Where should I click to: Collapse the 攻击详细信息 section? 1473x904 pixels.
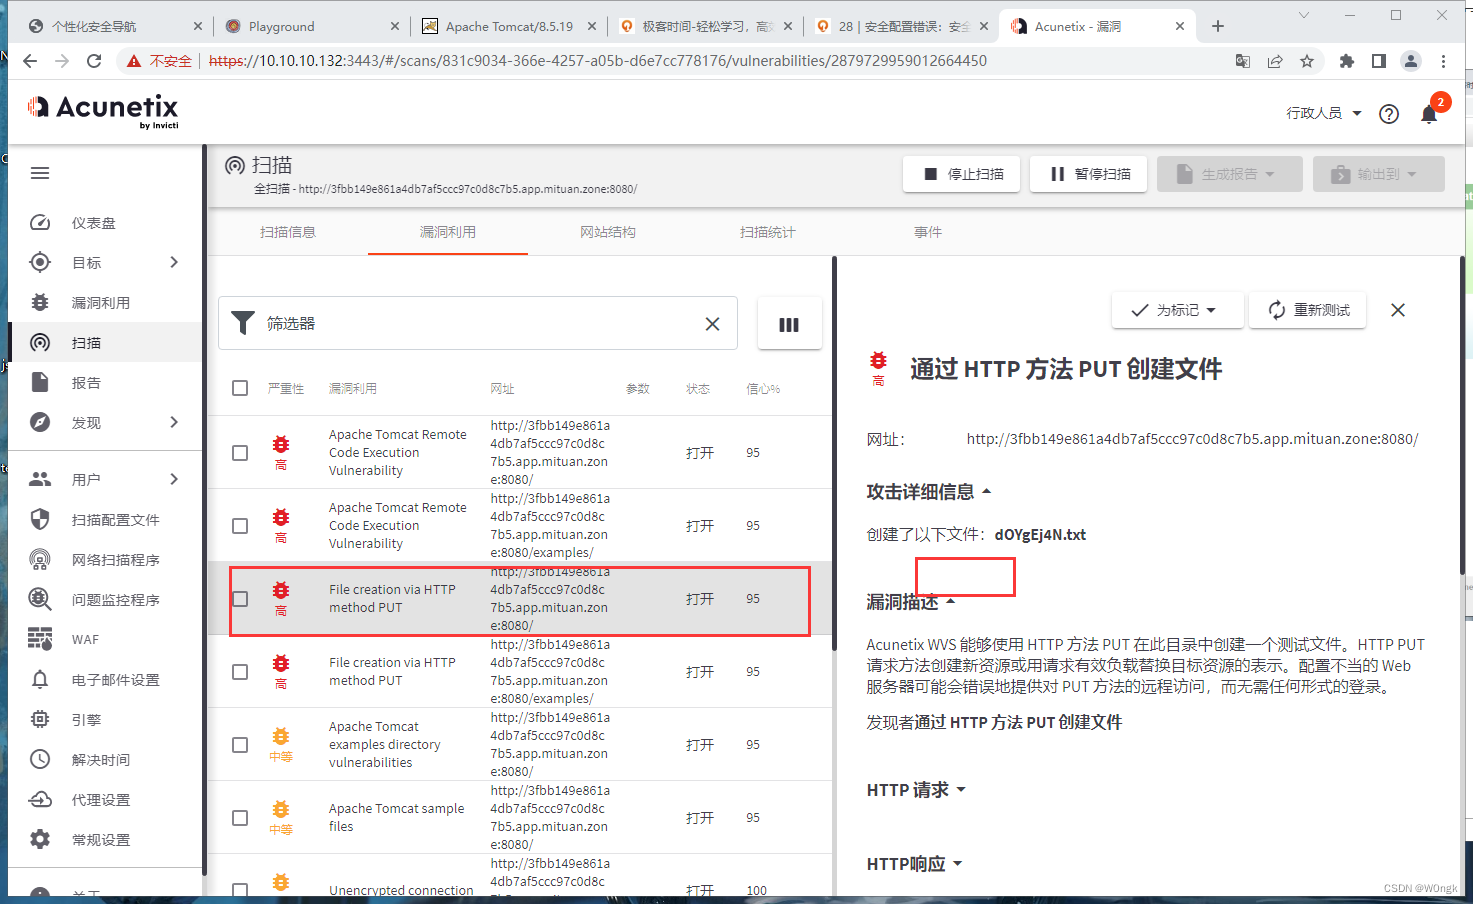pos(929,491)
